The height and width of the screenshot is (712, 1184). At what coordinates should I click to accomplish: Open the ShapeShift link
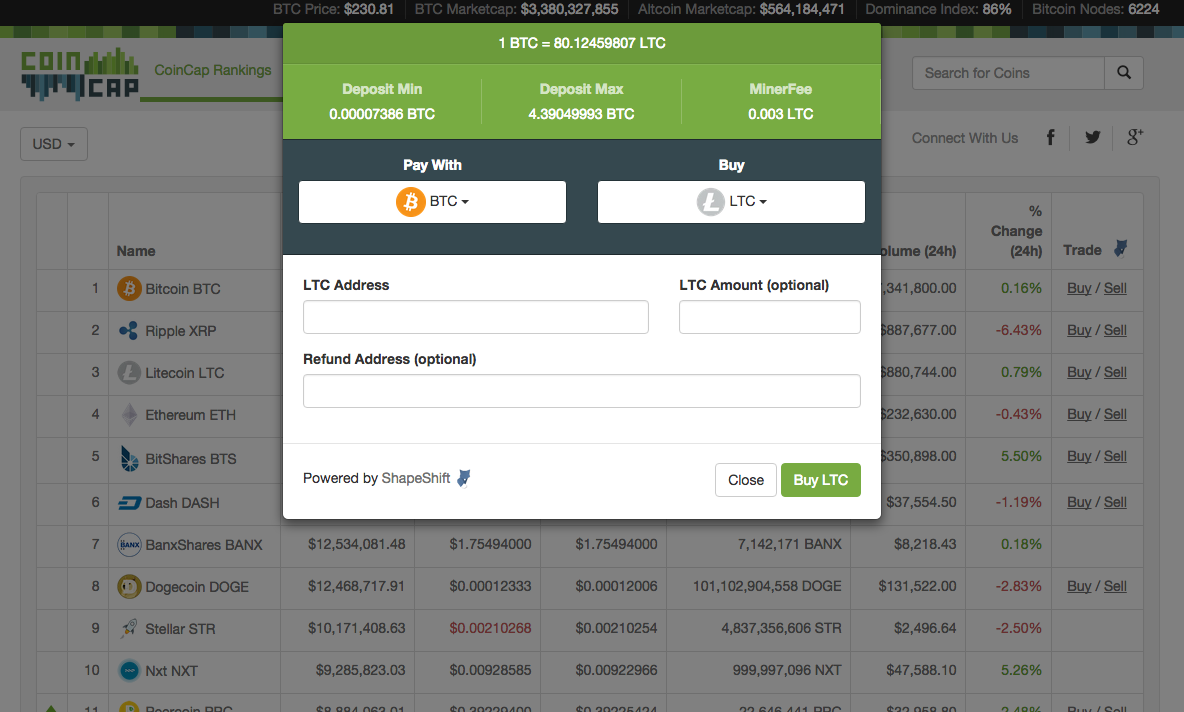(x=415, y=478)
